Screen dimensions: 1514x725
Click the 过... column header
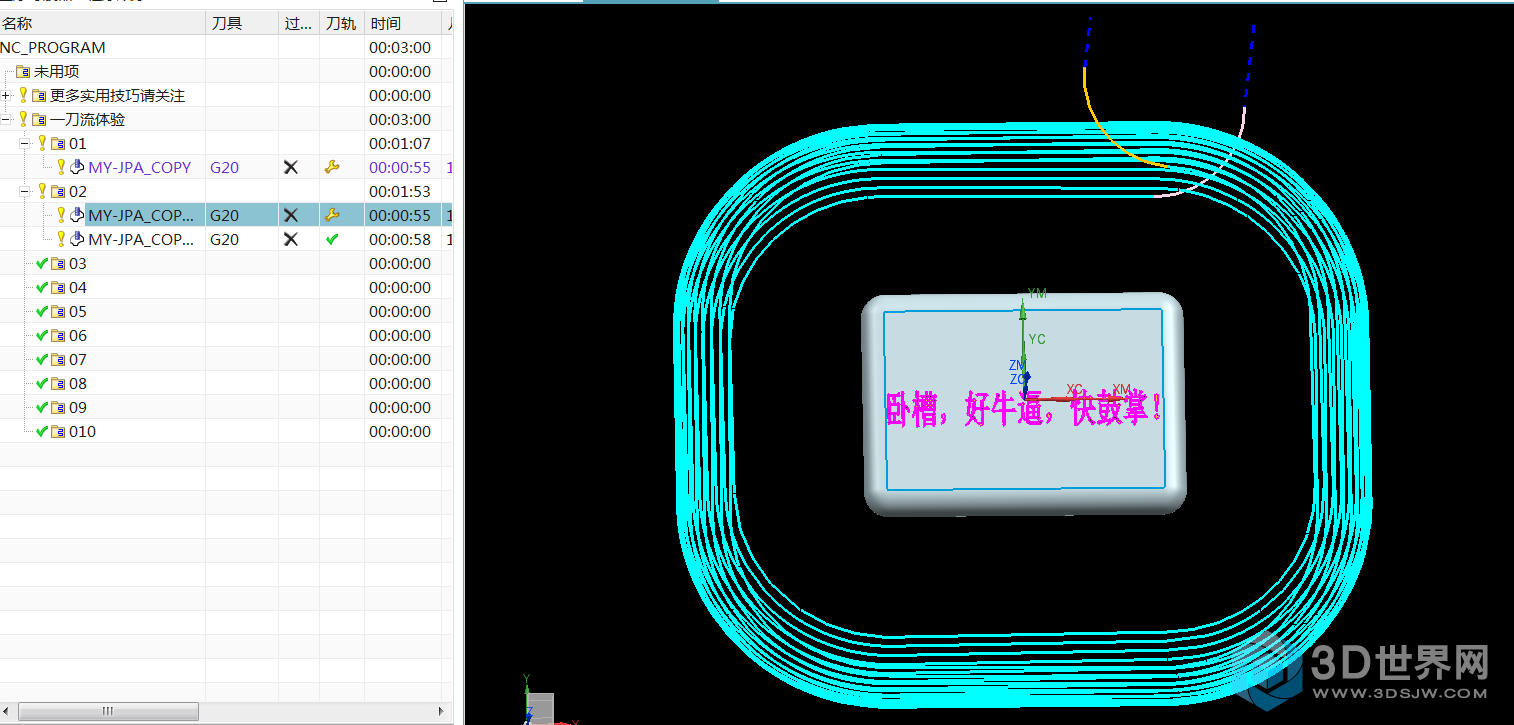point(299,23)
